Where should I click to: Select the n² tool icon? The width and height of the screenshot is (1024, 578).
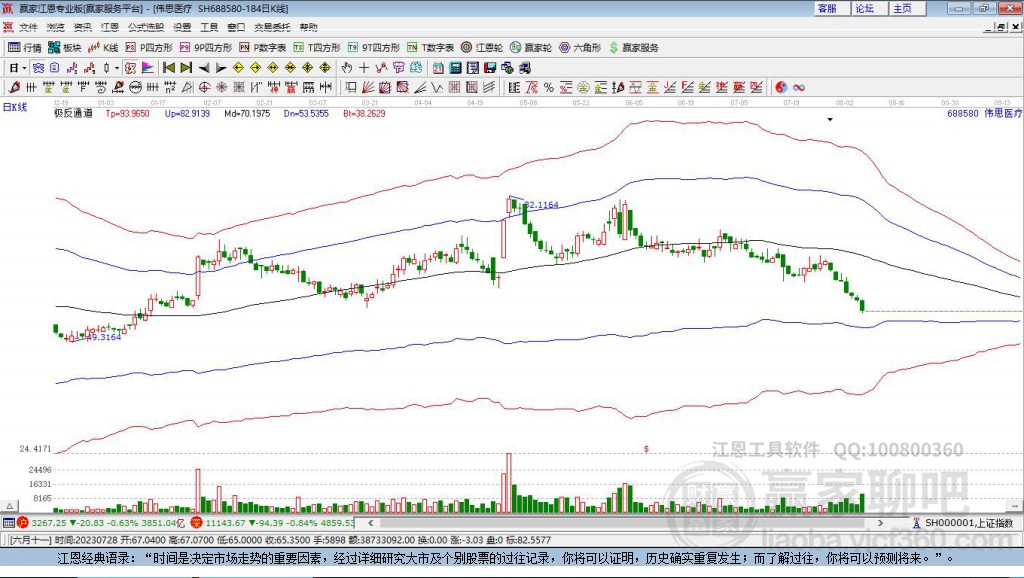[x=170, y=88]
